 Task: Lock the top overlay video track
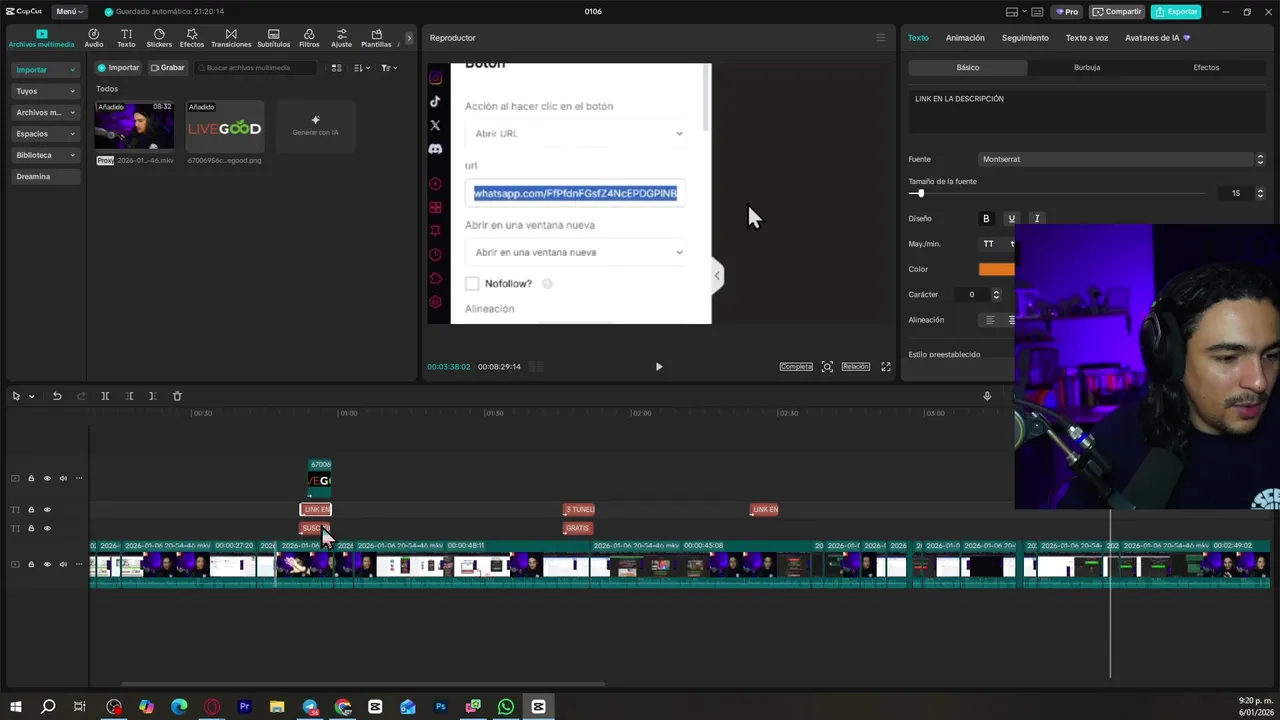31,478
